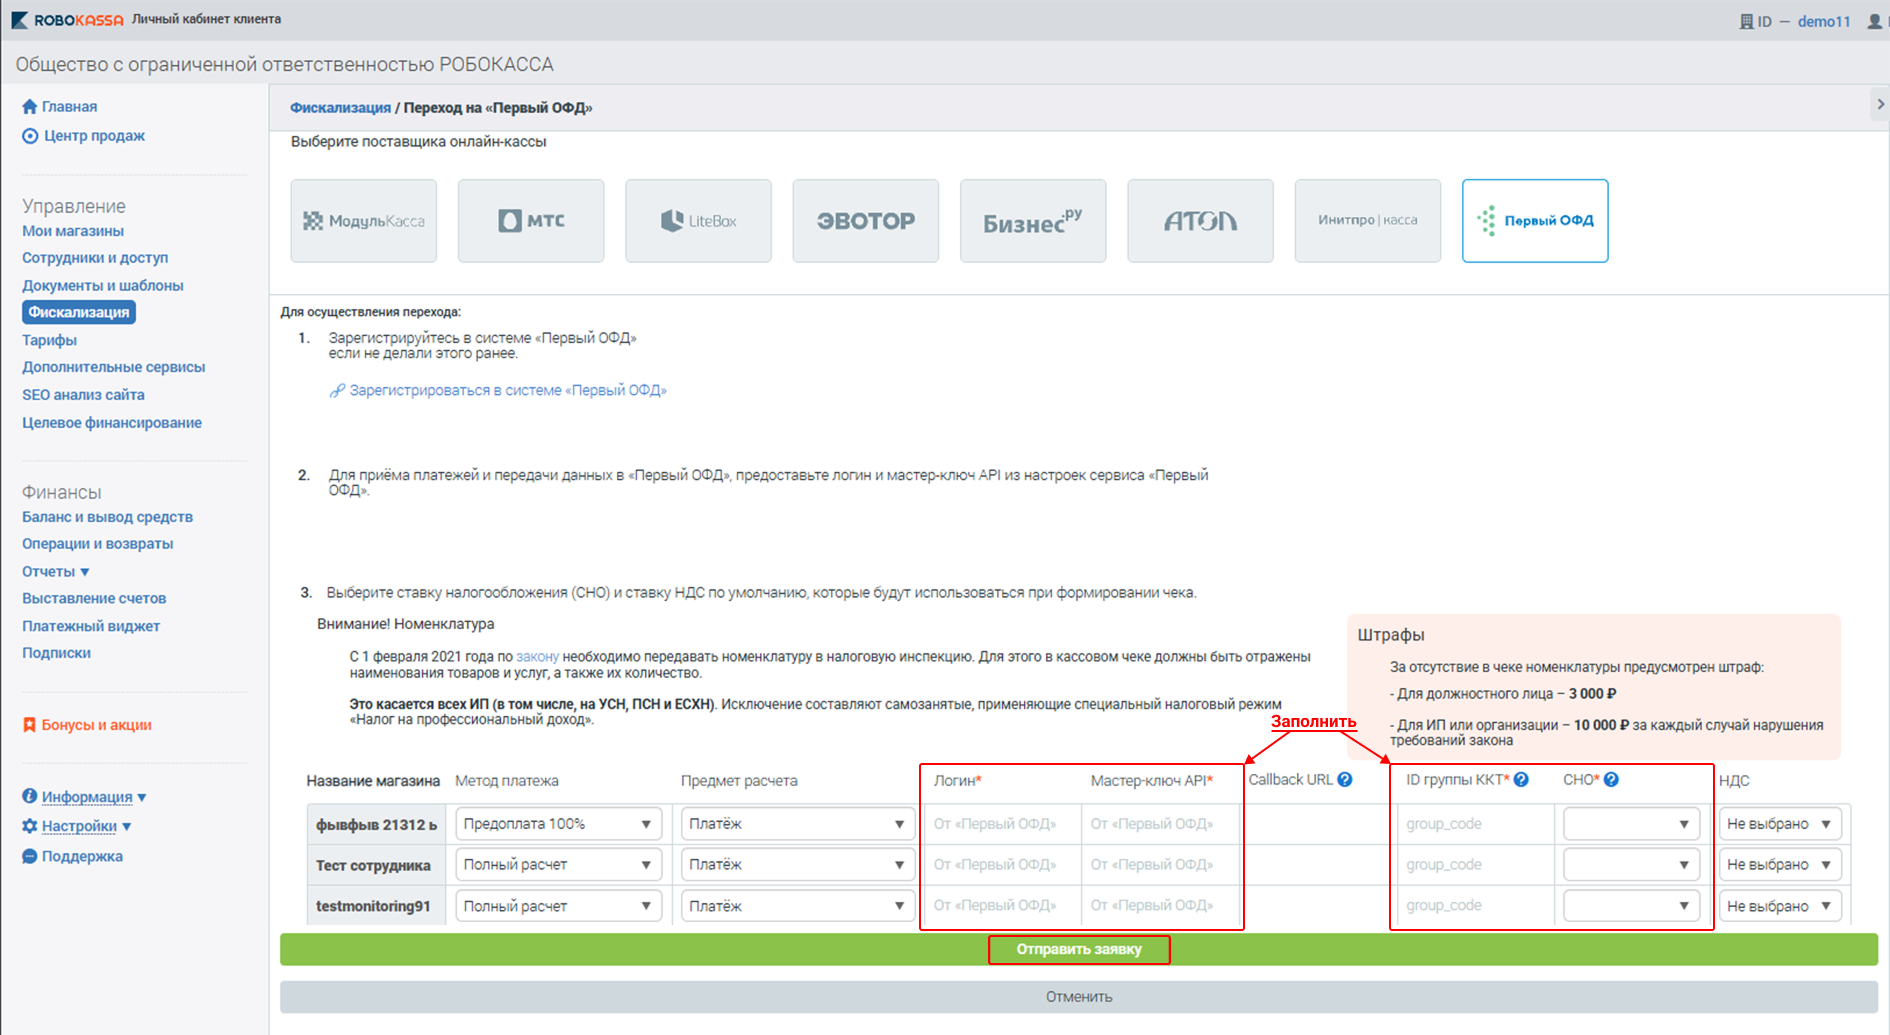Open the highlighted Фискализация menu item
This screenshot has width=1890, height=1035.
tap(79, 312)
